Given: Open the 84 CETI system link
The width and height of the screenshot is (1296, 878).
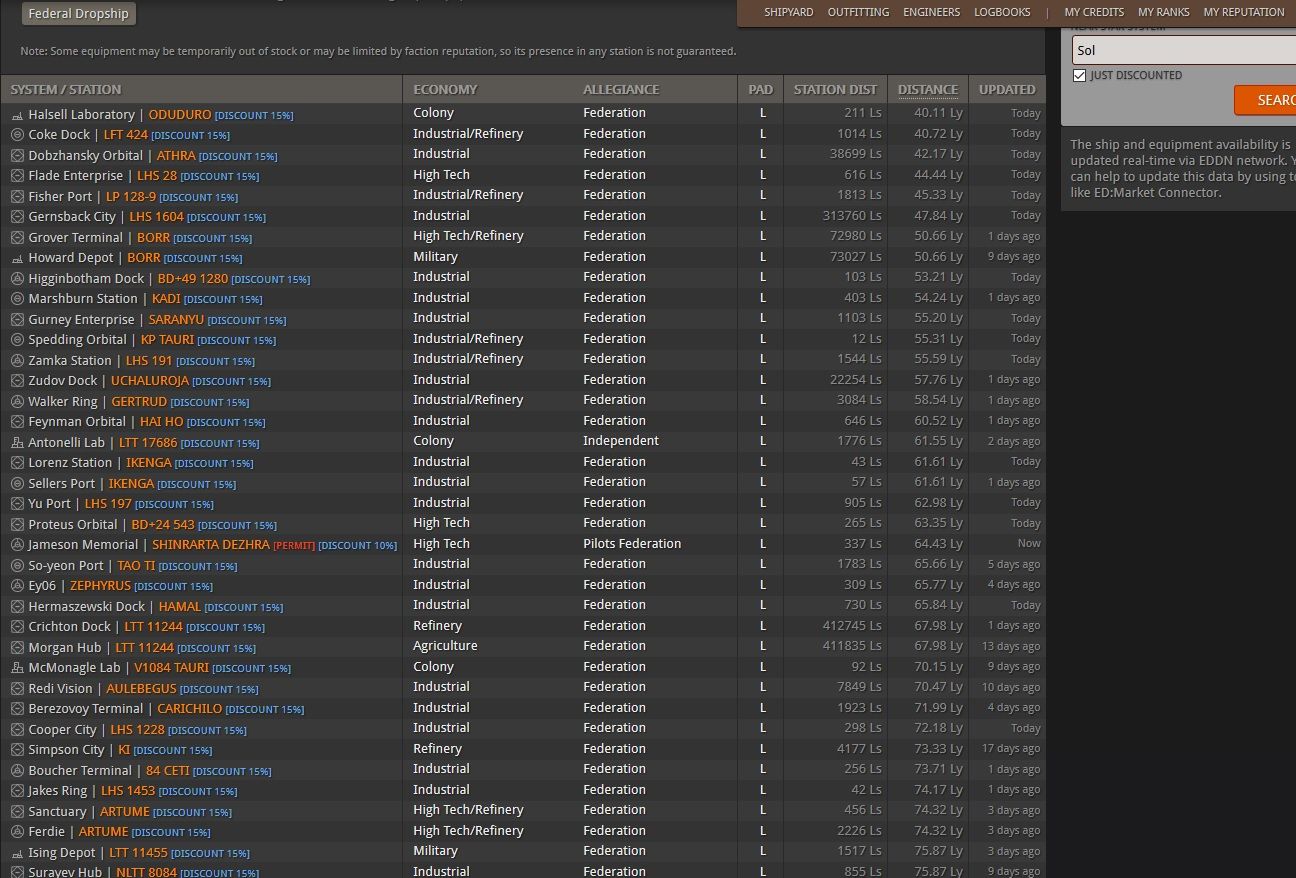Looking at the screenshot, I should coord(167,771).
